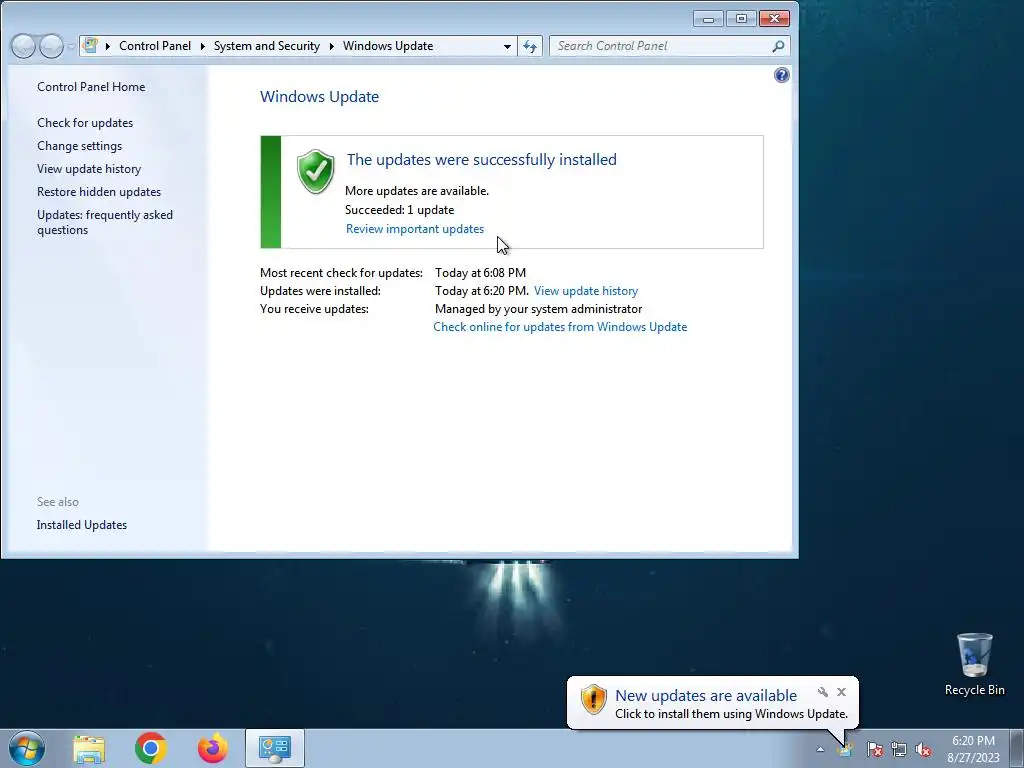Open the address bar history dropdown
Image resolution: width=1024 pixels, height=768 pixels.
(507, 46)
